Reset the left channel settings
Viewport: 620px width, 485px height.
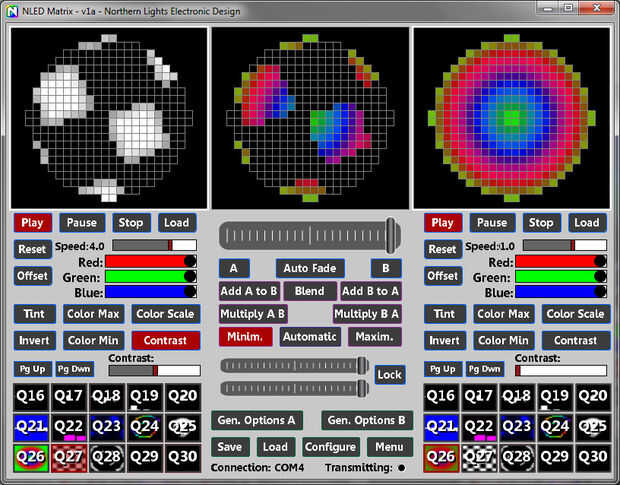(x=33, y=250)
